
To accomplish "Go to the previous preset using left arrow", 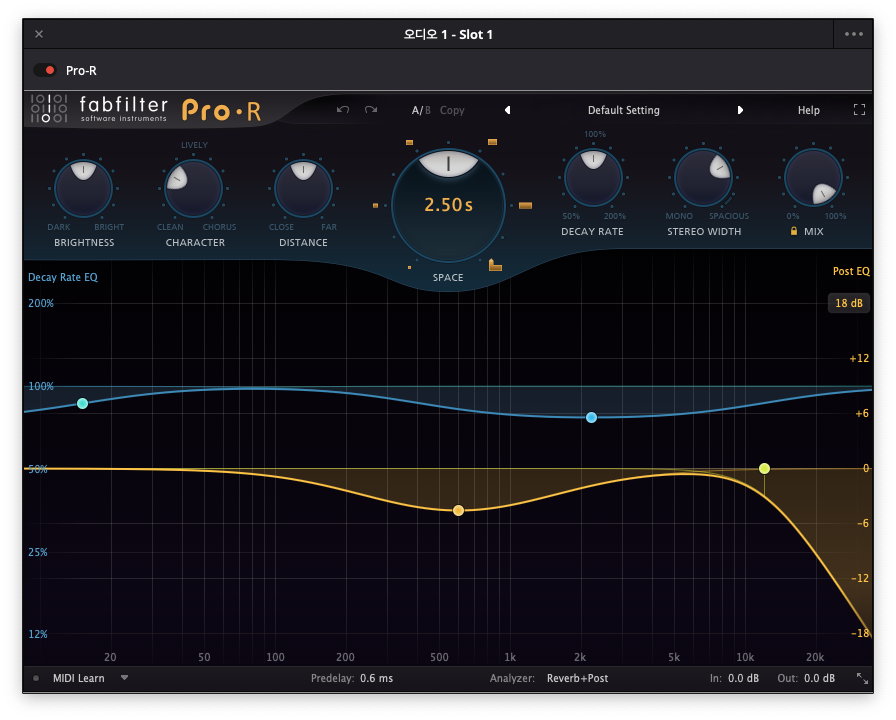I will tap(507, 110).
